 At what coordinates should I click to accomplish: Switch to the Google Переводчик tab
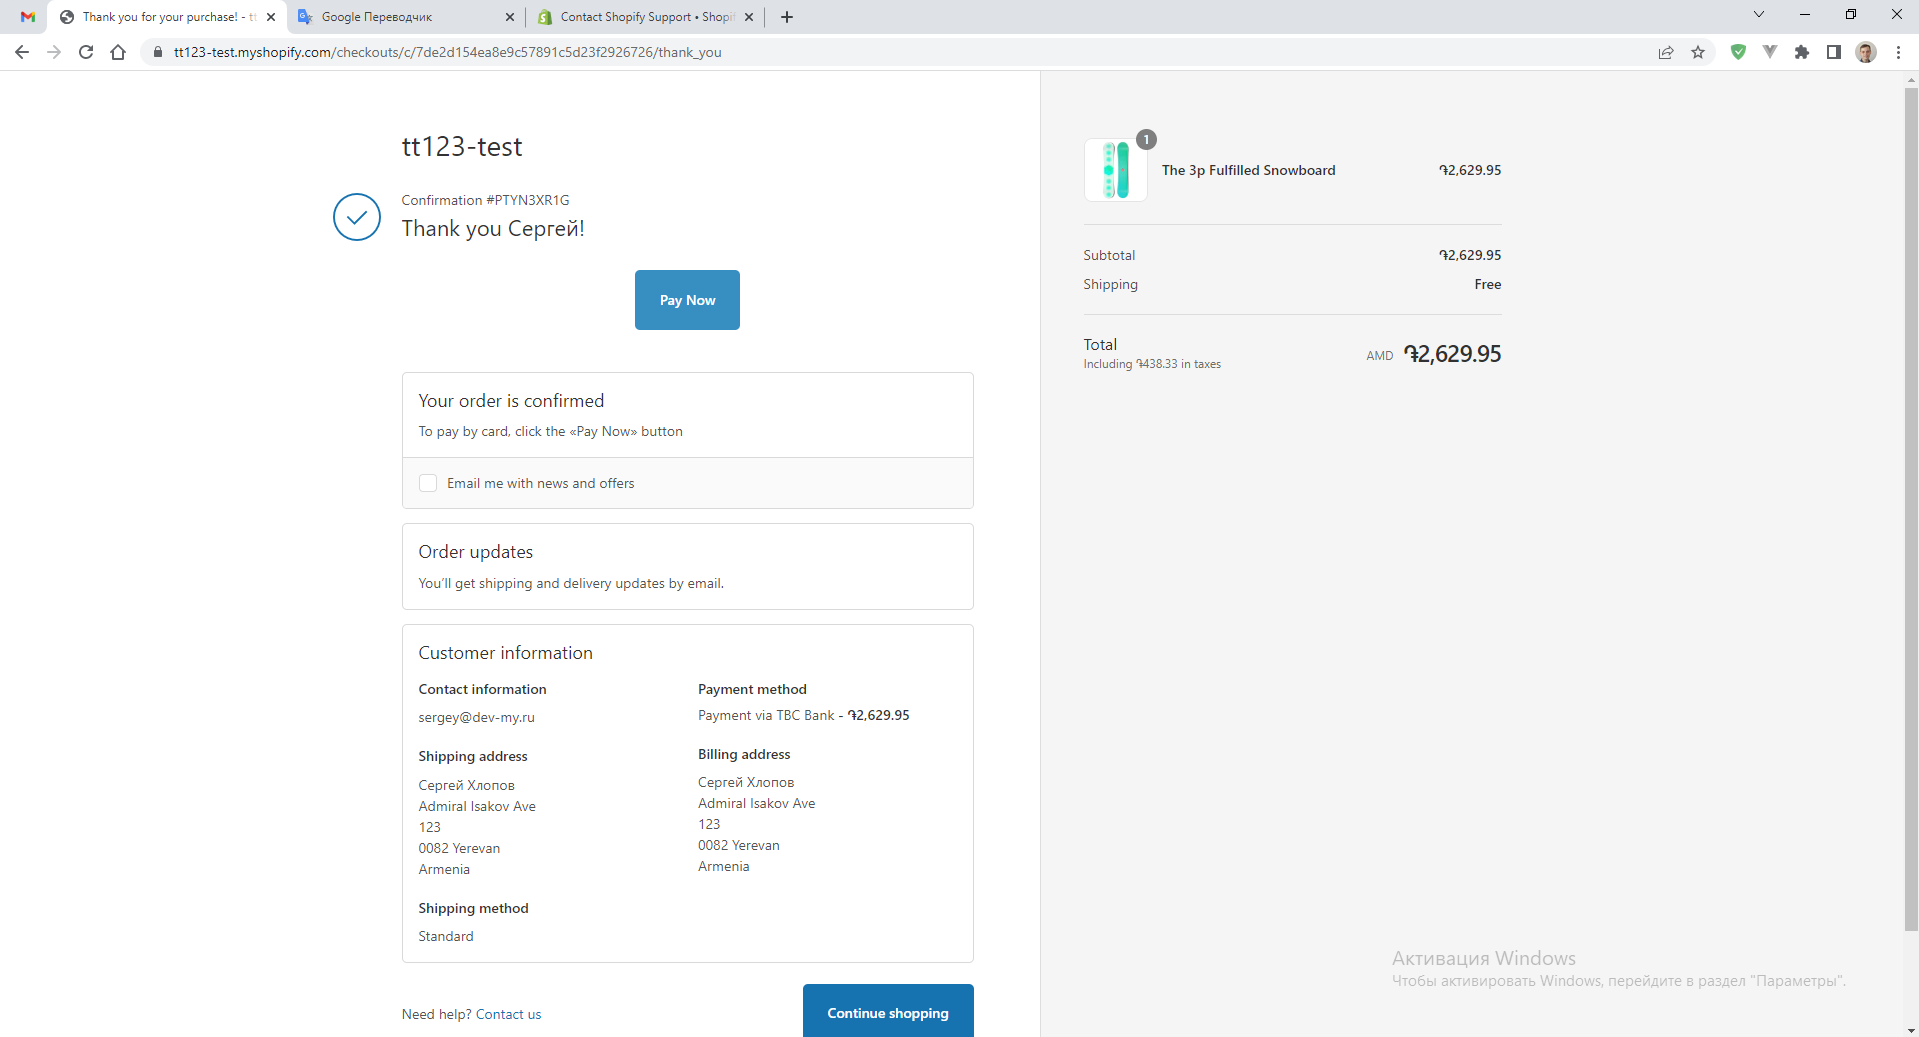coord(405,17)
